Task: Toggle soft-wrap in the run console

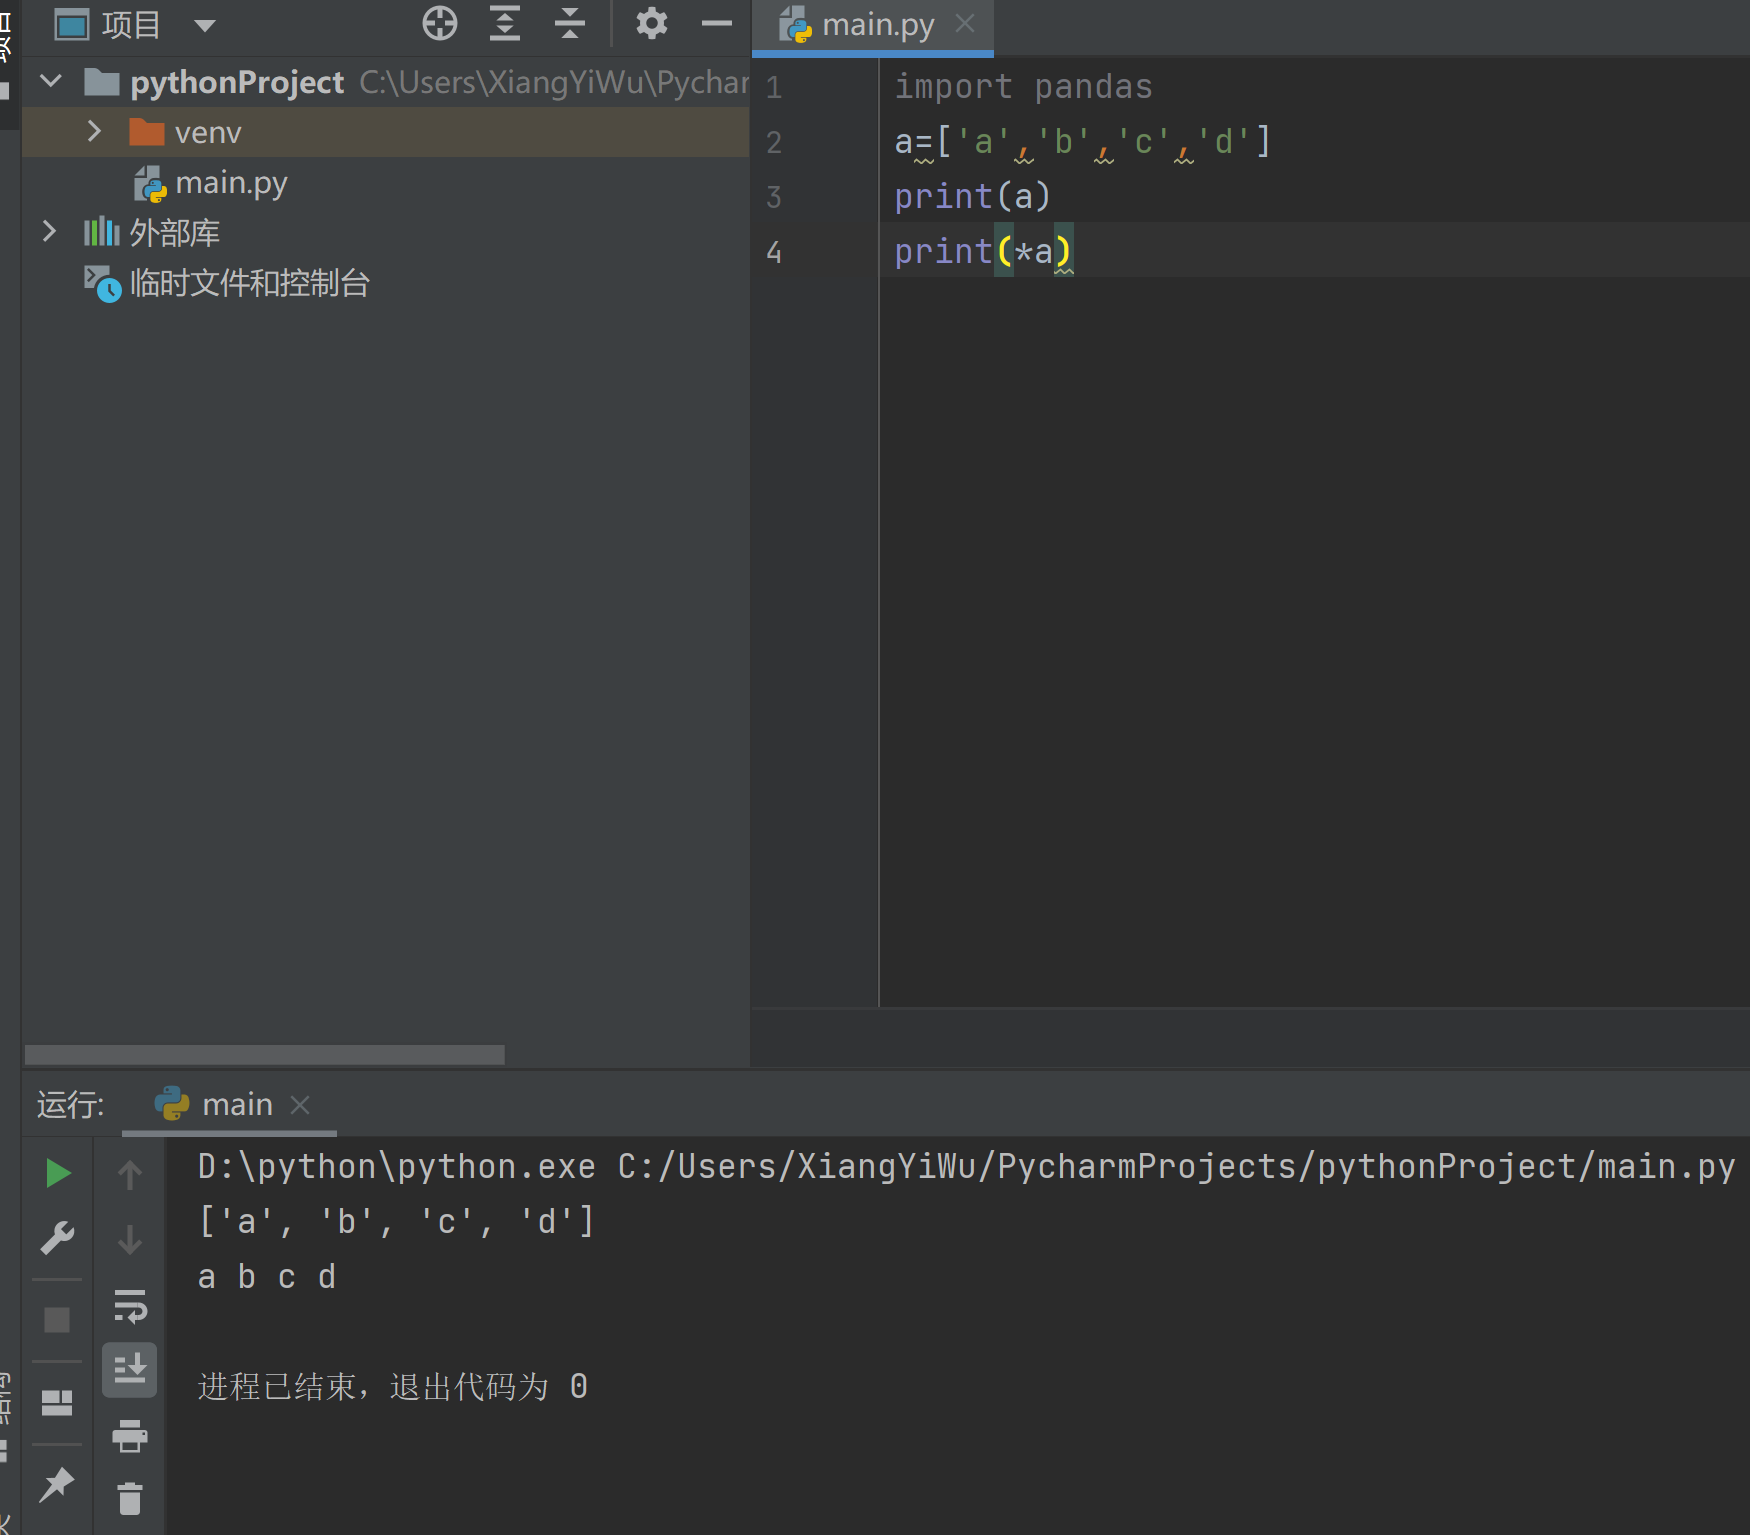Action: tap(130, 1305)
